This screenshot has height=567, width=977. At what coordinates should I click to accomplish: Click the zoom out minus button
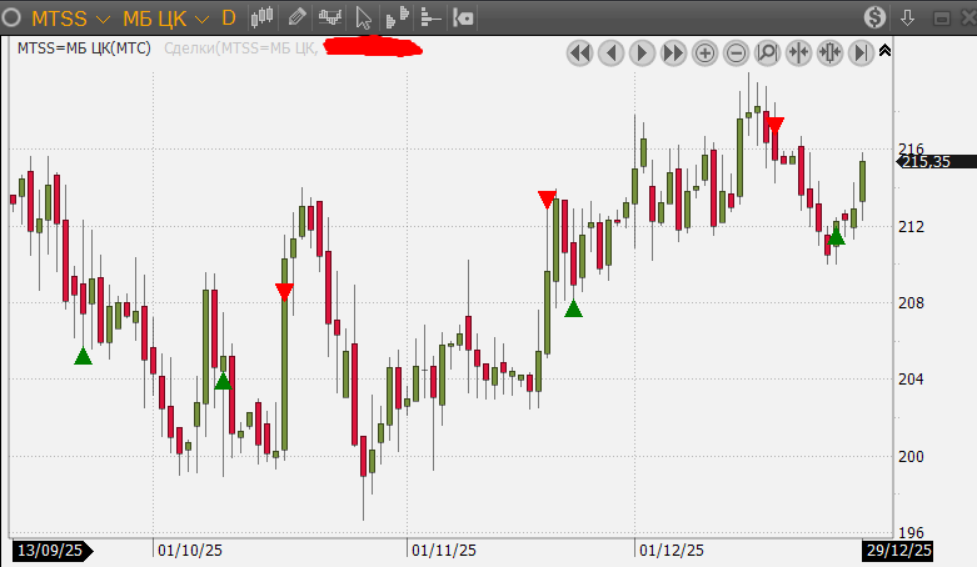pos(736,53)
